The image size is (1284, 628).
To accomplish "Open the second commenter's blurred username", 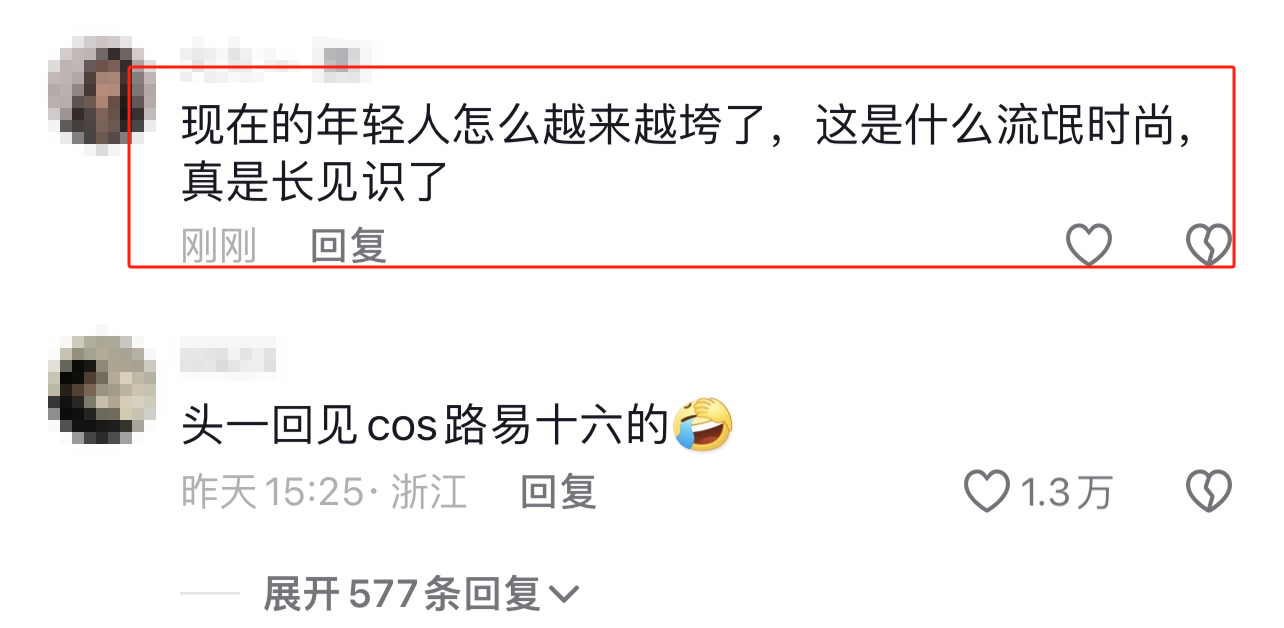I will [x=228, y=356].
